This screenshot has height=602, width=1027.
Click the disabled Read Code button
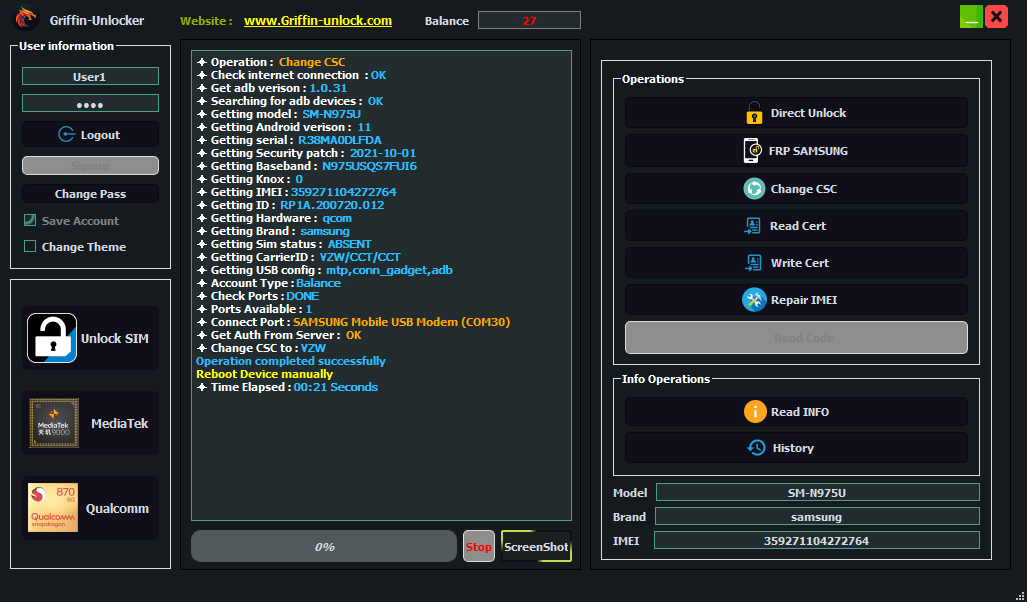(x=796, y=337)
